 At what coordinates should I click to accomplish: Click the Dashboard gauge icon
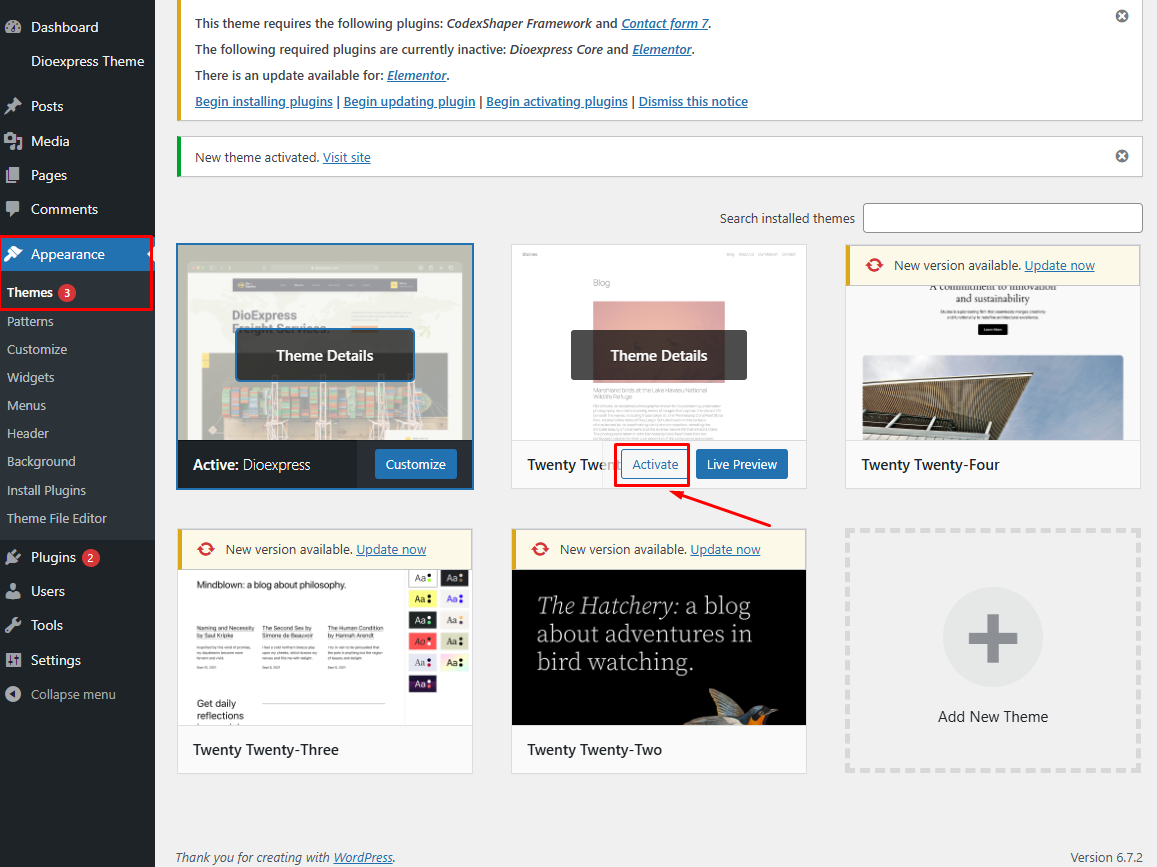13,27
